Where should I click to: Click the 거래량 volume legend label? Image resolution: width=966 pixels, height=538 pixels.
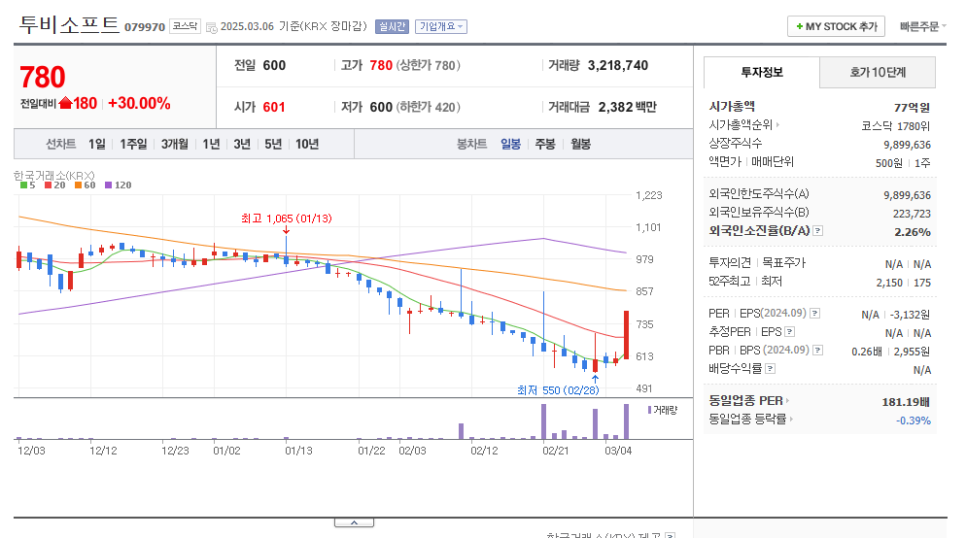pyautogui.click(x=662, y=410)
